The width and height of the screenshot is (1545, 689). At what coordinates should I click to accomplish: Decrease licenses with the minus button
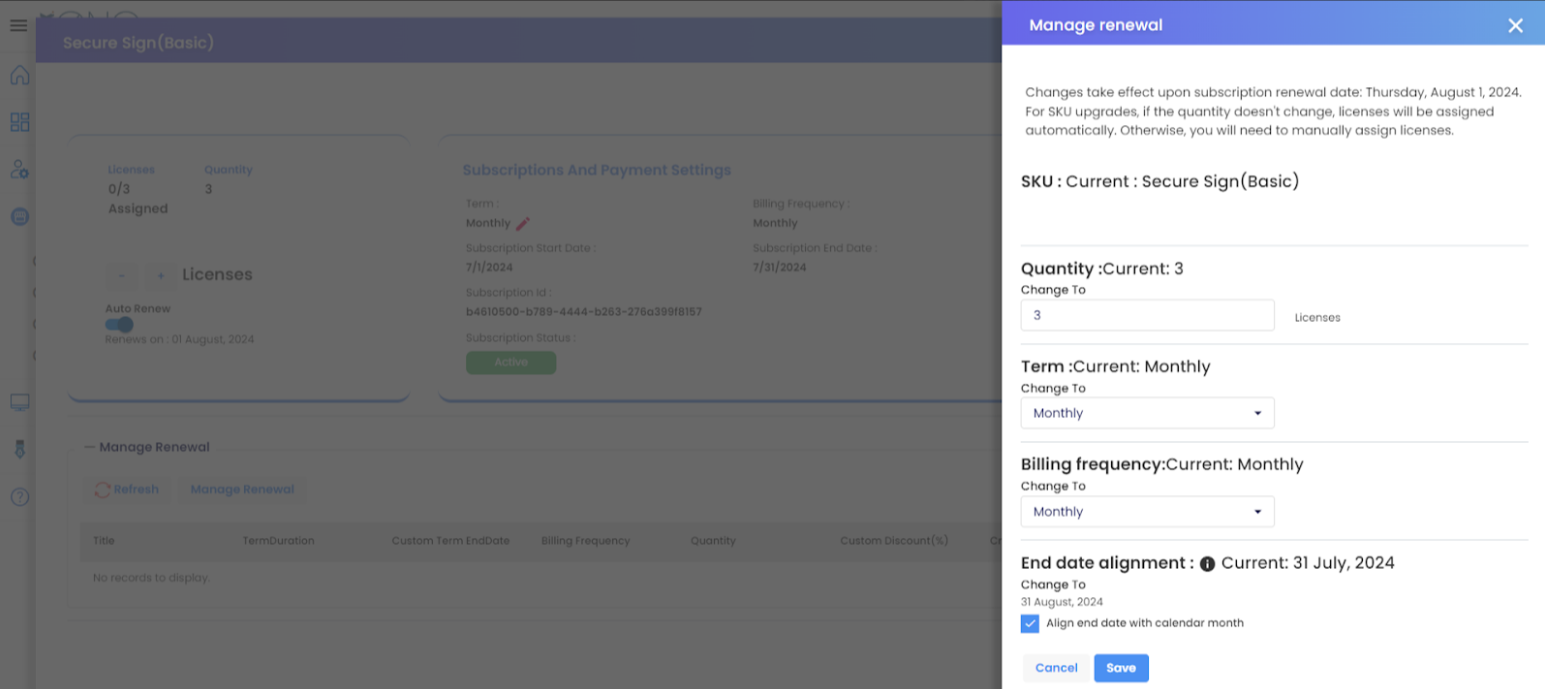[122, 275]
